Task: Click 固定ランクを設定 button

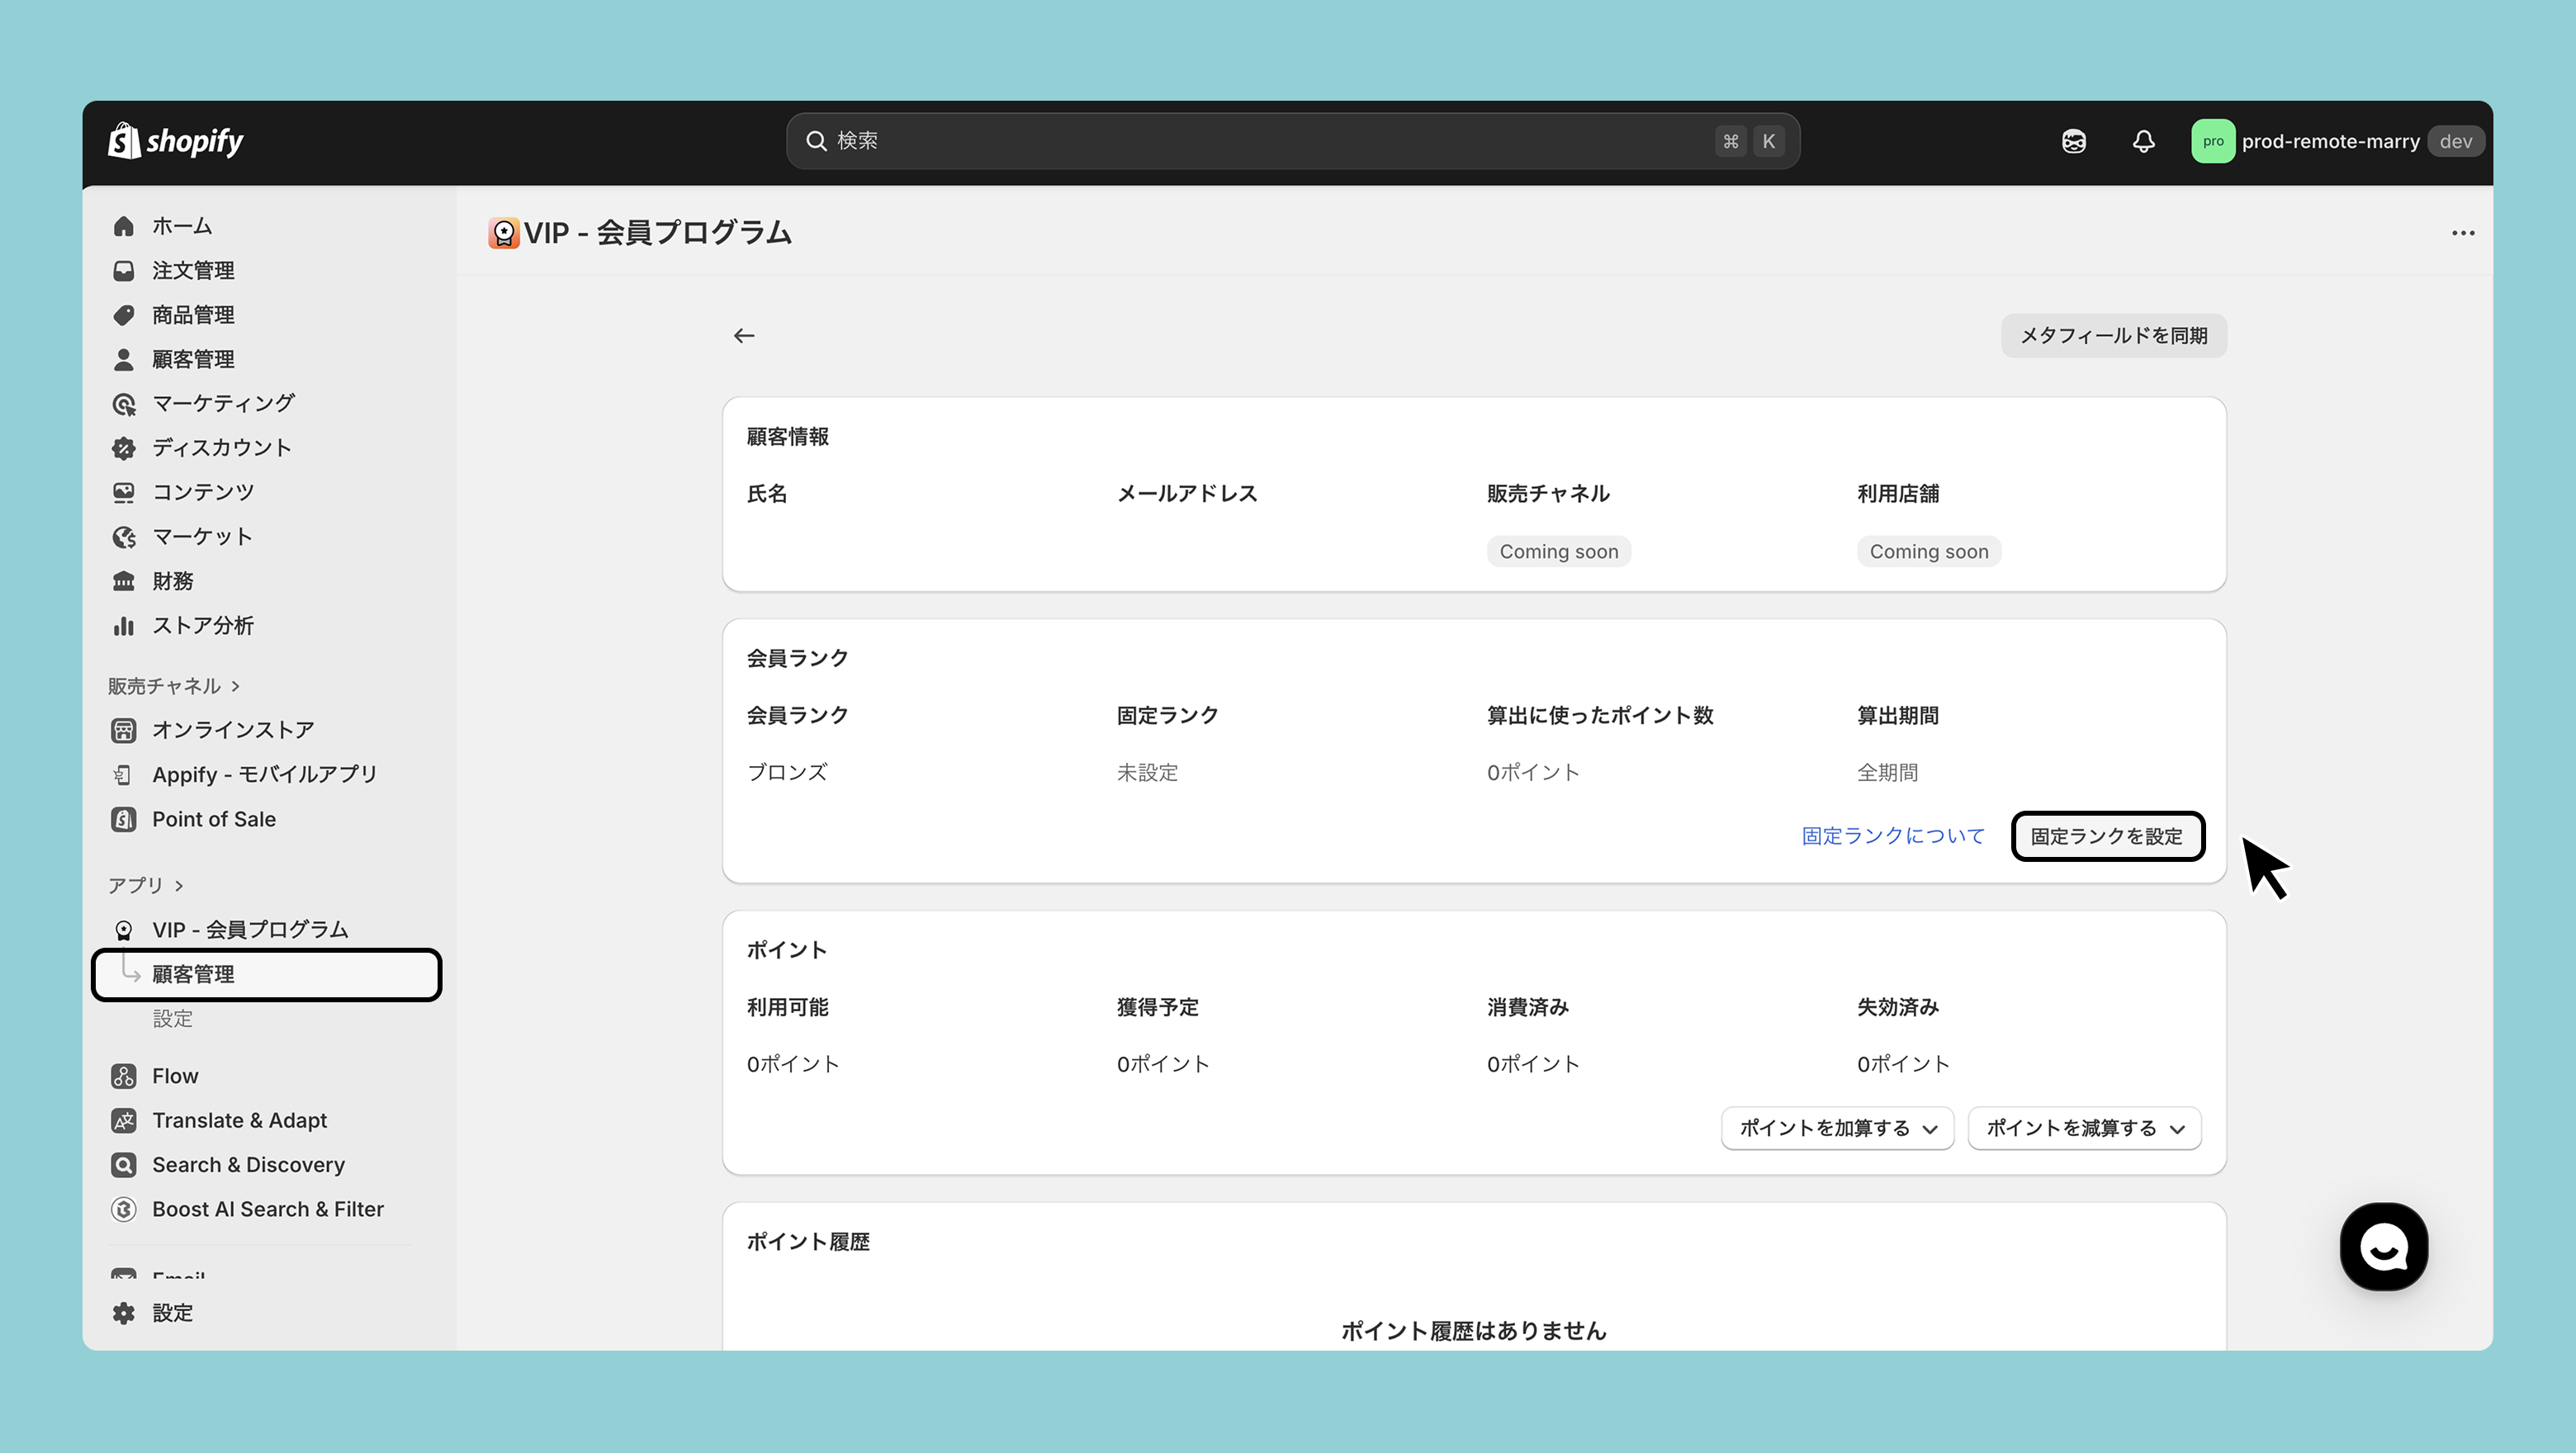Action: (x=2107, y=836)
